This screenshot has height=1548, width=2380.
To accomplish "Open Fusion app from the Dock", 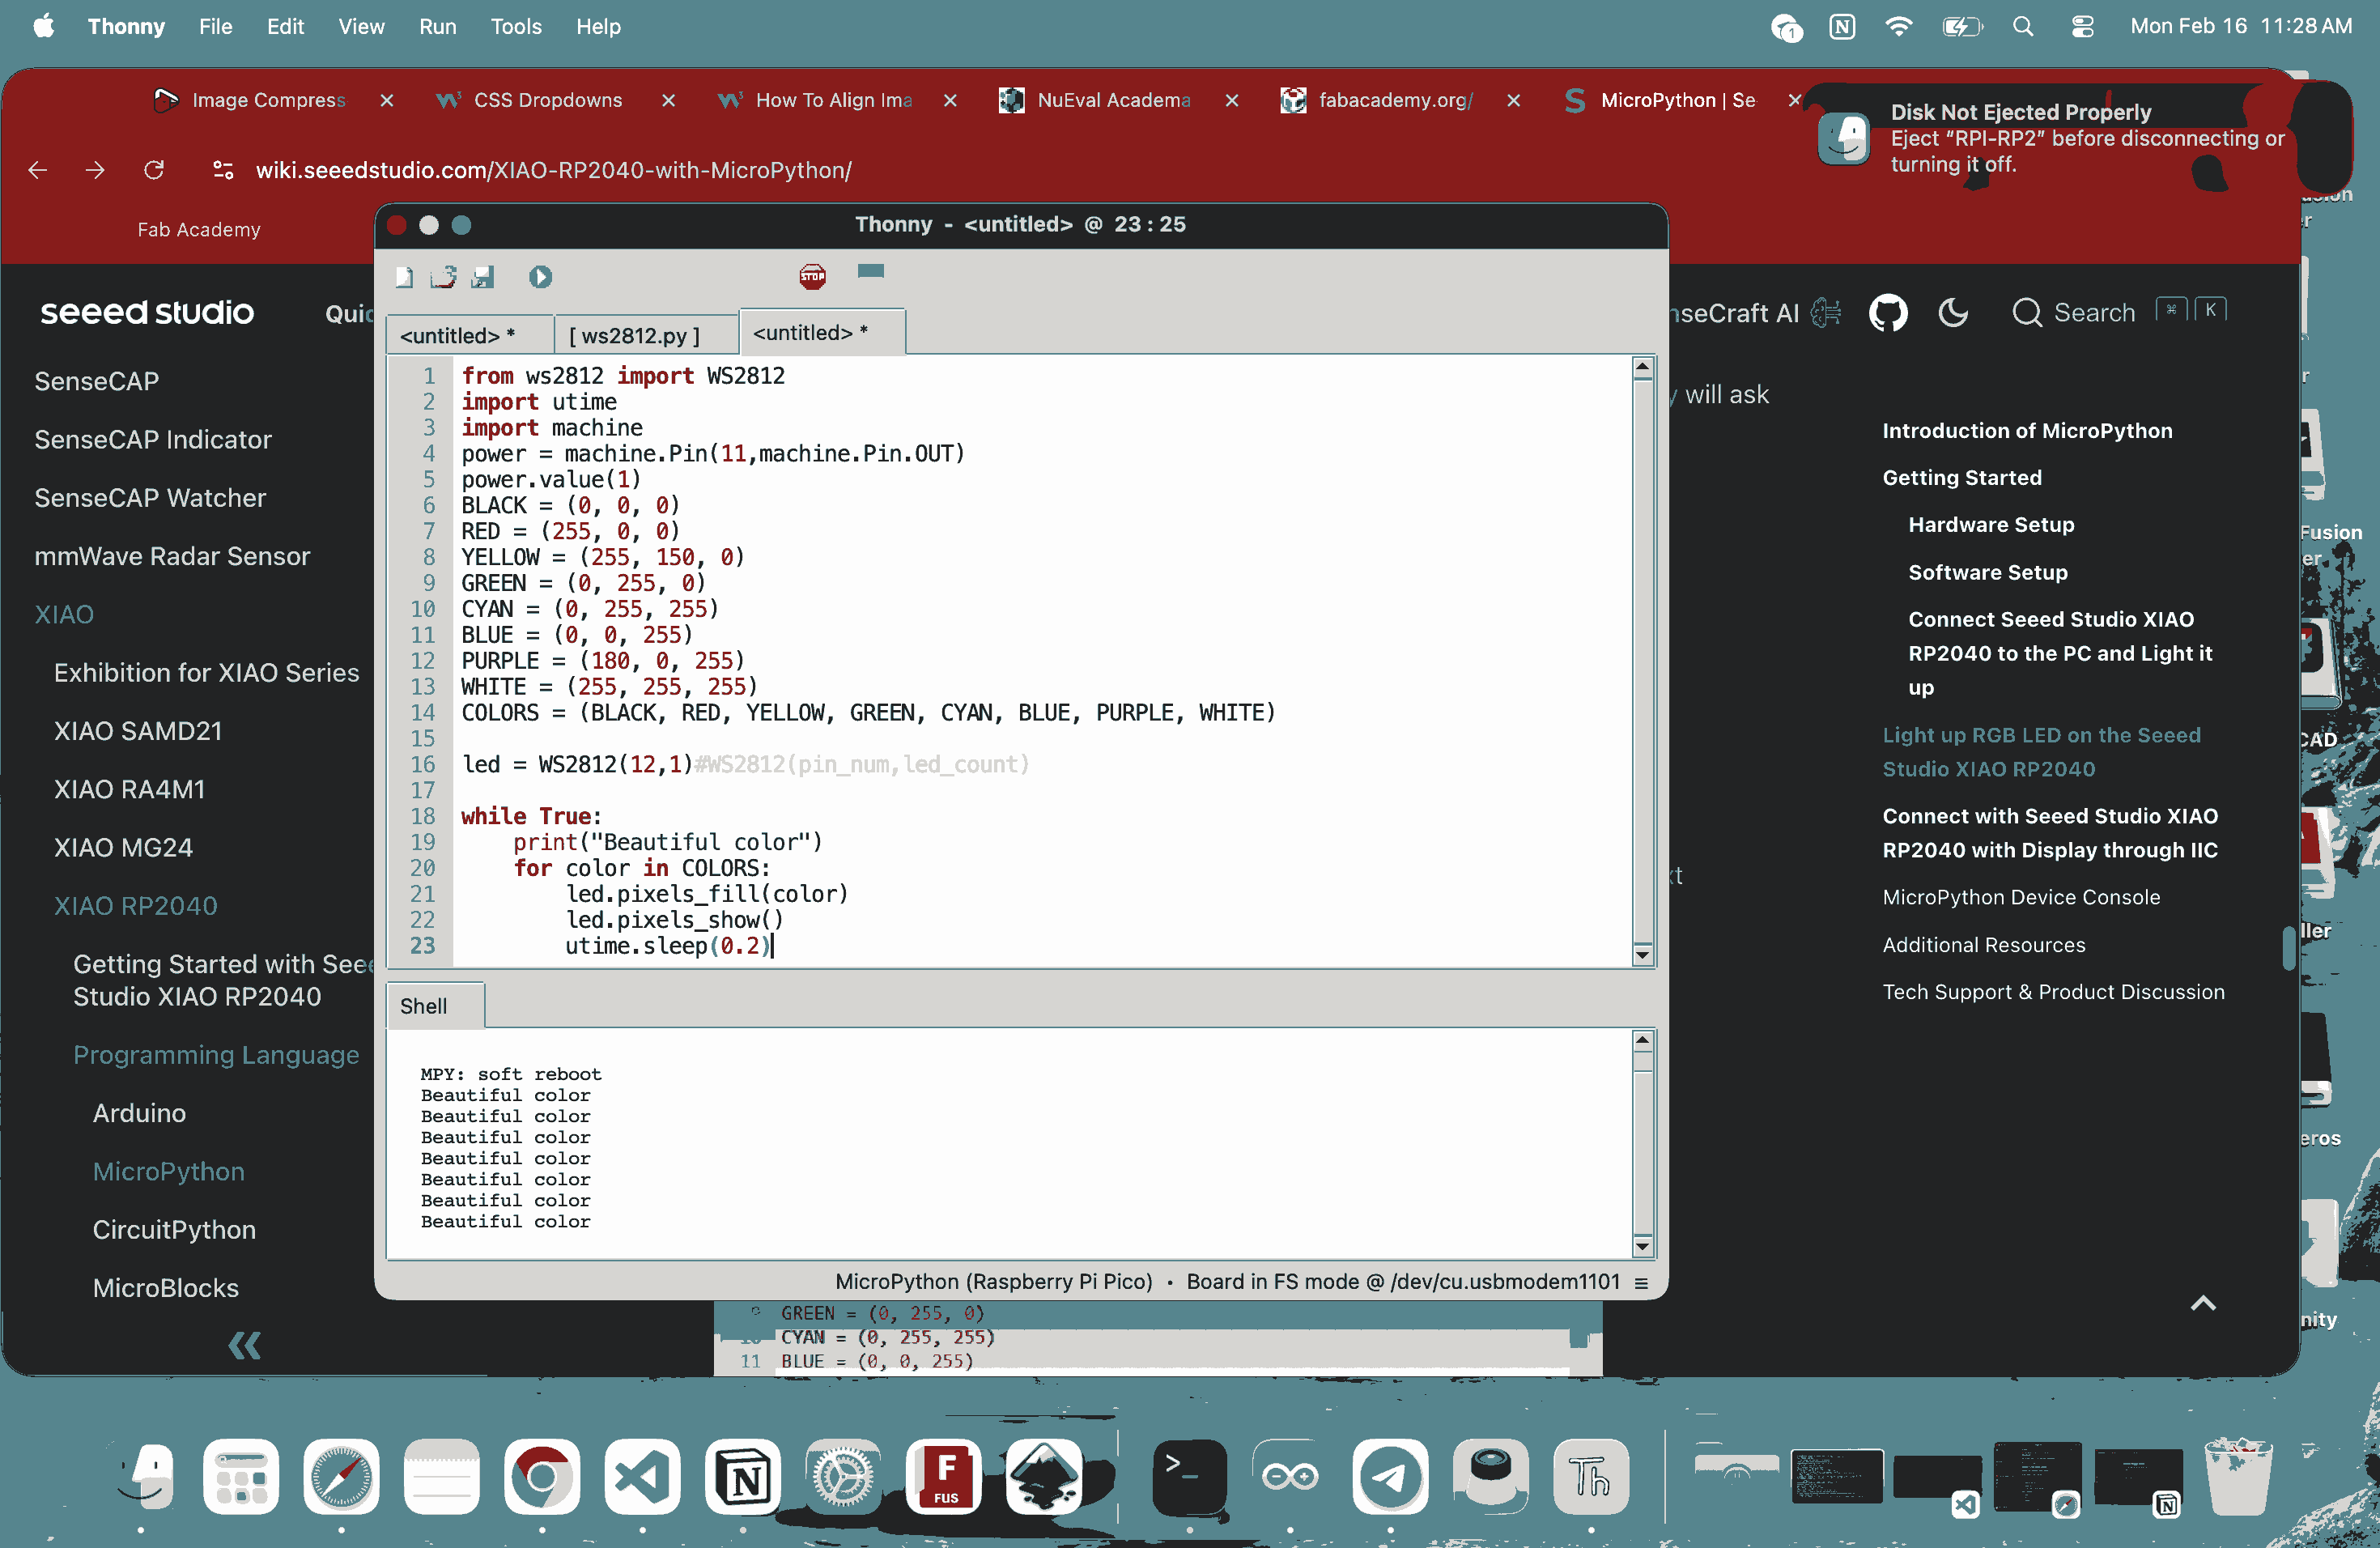I will coord(943,1476).
